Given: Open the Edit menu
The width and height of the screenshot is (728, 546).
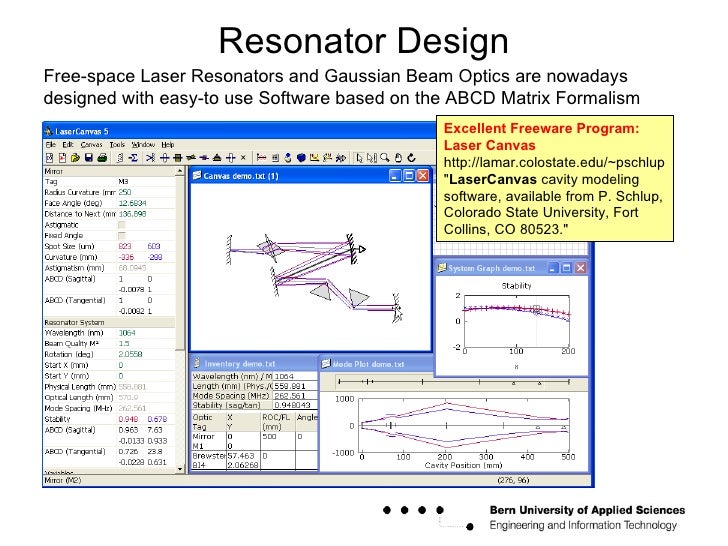Looking at the screenshot, I should (68, 144).
